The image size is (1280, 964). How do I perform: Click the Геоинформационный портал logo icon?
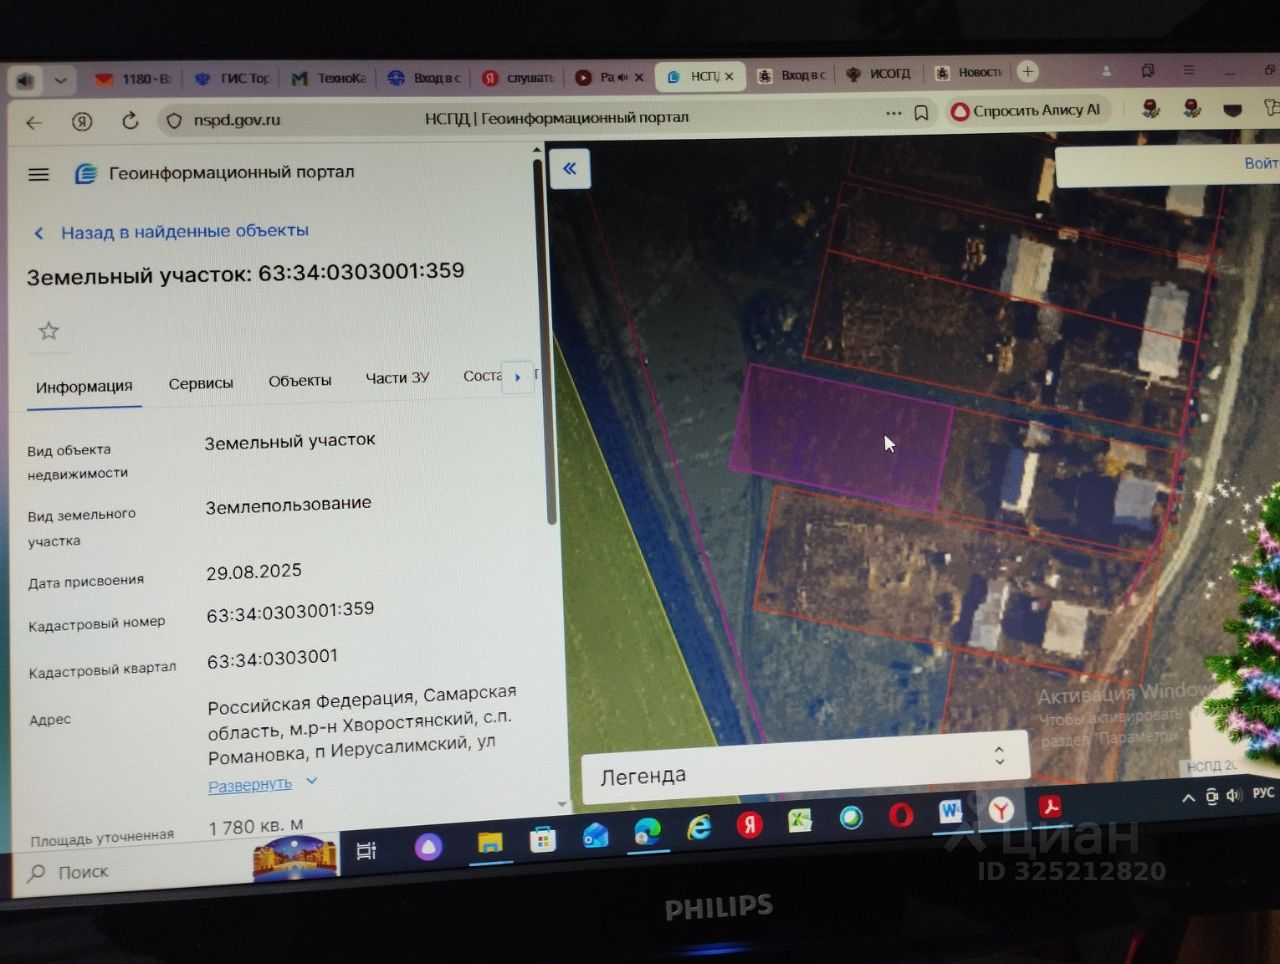coord(86,174)
